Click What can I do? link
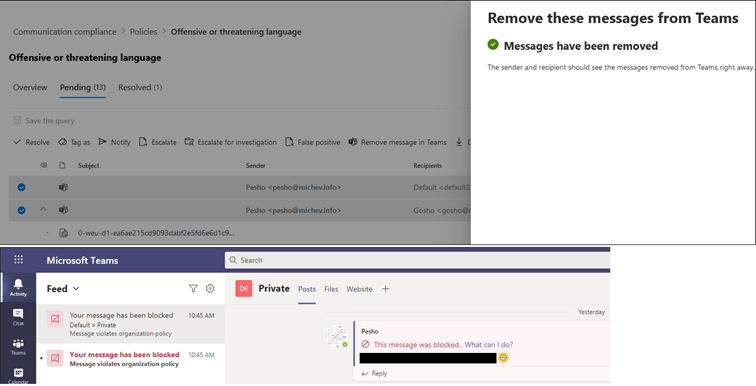This screenshot has height=386, width=756. 488,345
